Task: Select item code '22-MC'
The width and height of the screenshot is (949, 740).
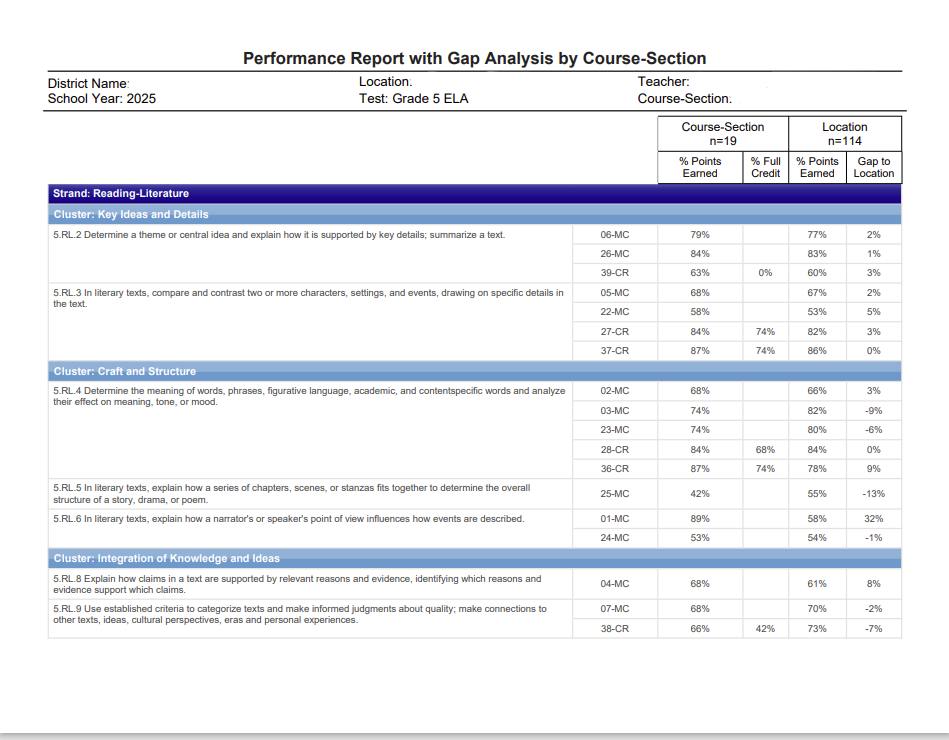Action: coord(614,312)
